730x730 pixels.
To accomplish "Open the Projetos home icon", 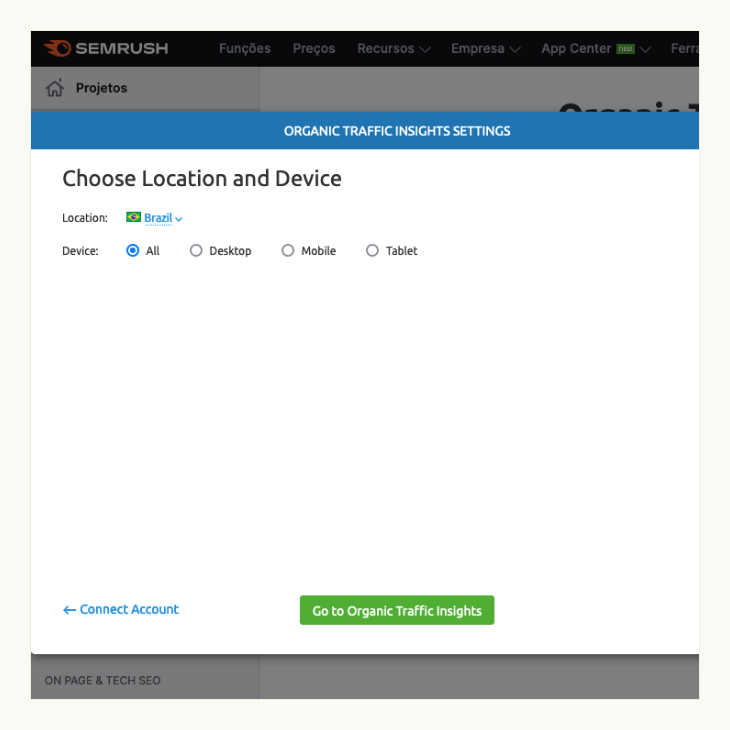I will click(54, 88).
